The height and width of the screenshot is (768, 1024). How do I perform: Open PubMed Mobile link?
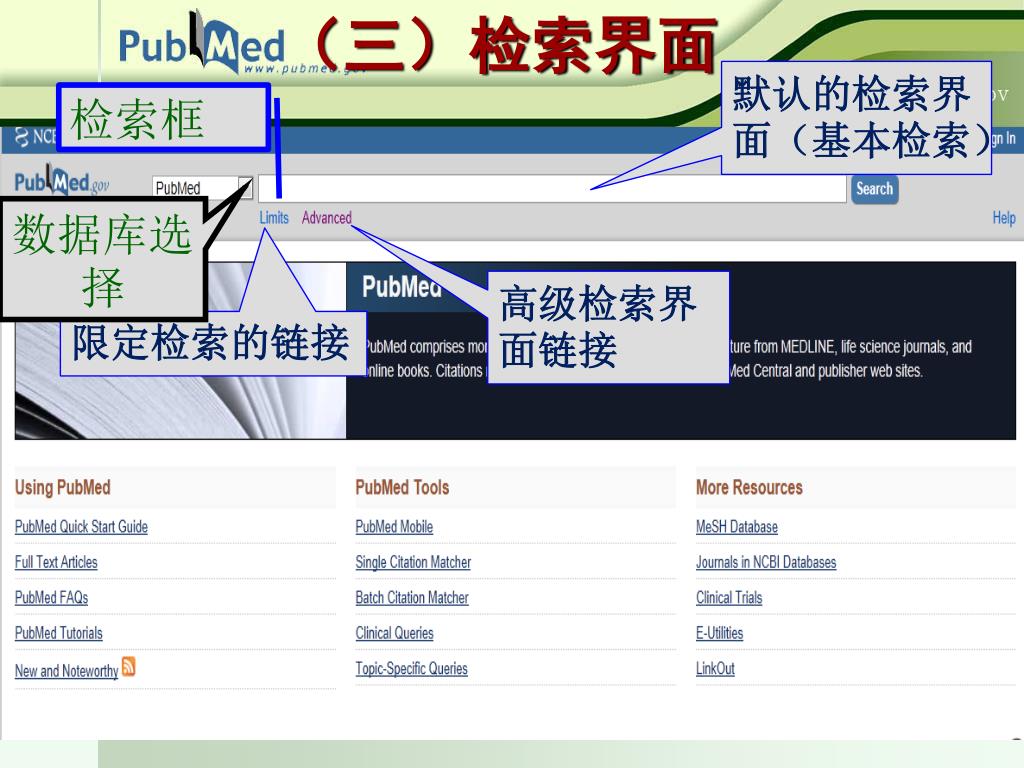tap(394, 527)
